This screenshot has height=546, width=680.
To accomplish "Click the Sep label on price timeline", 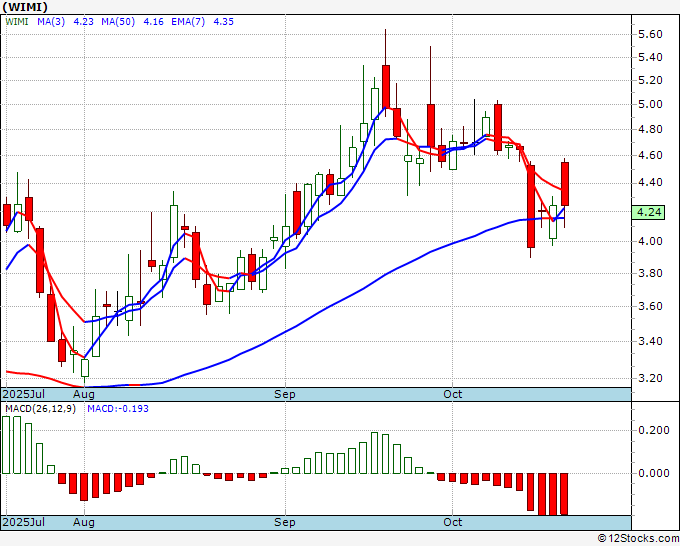I will click(x=284, y=394).
